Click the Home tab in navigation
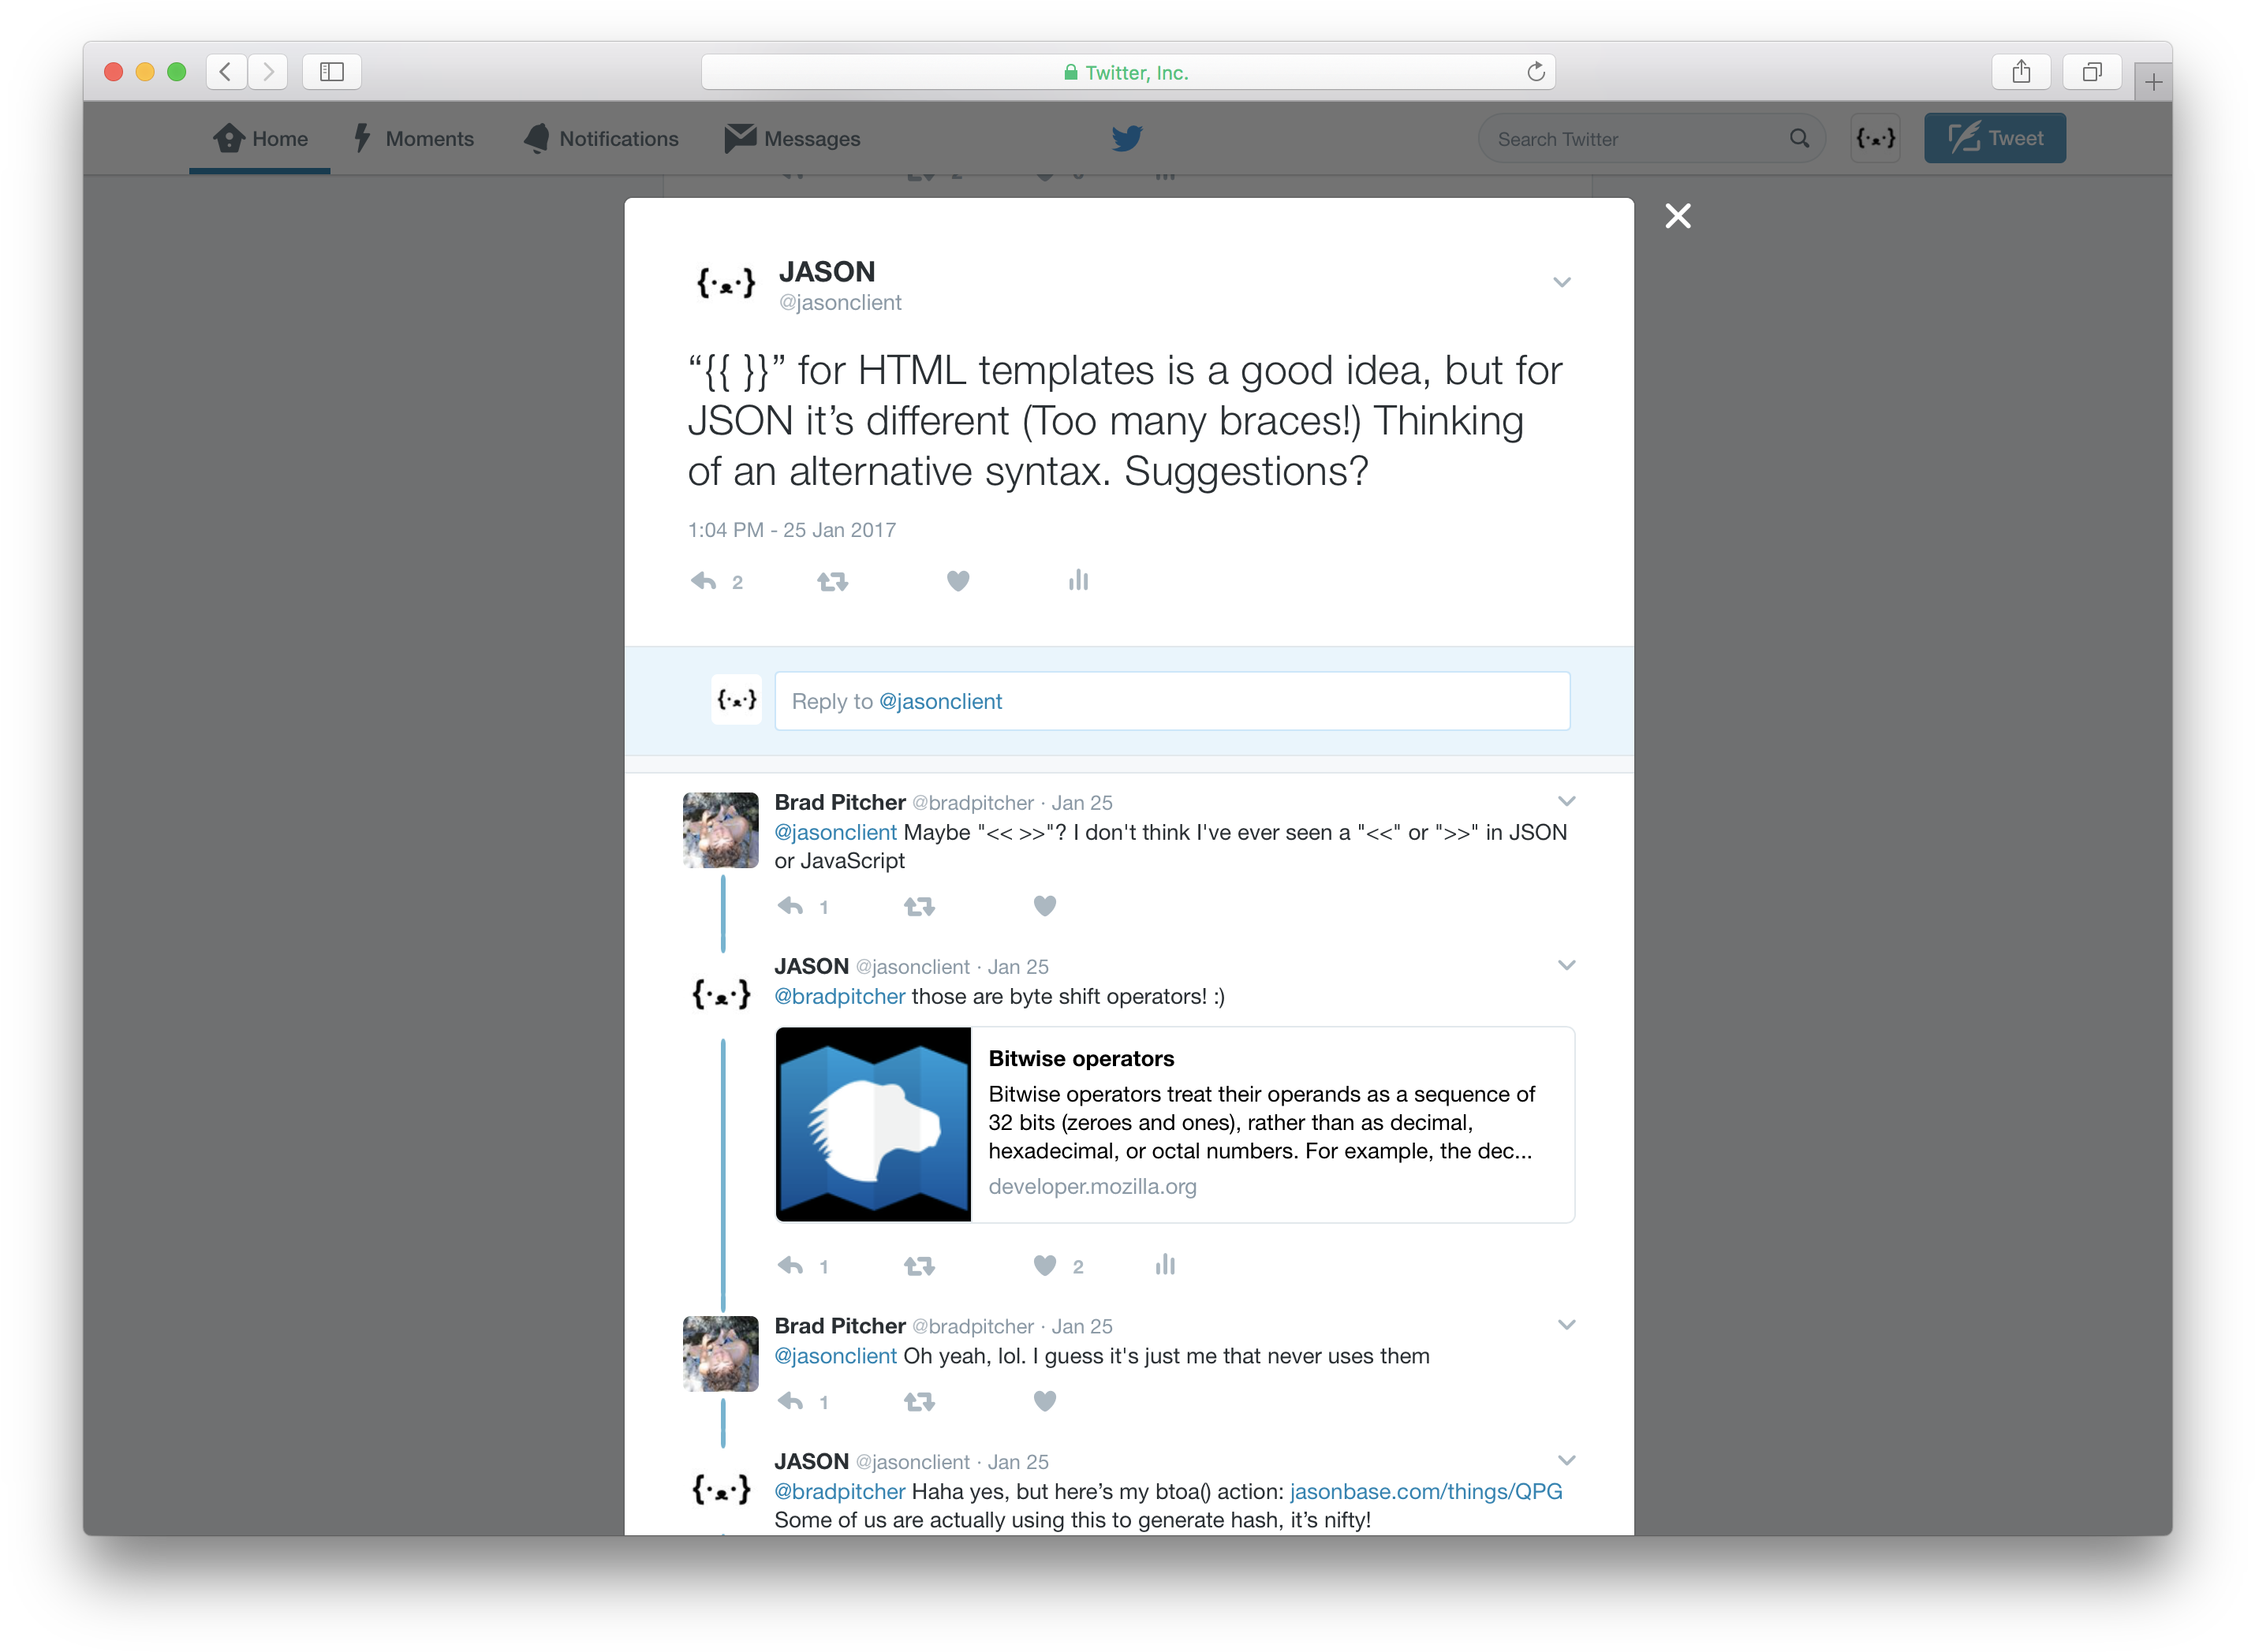The image size is (2255, 1652). pyautogui.click(x=259, y=138)
